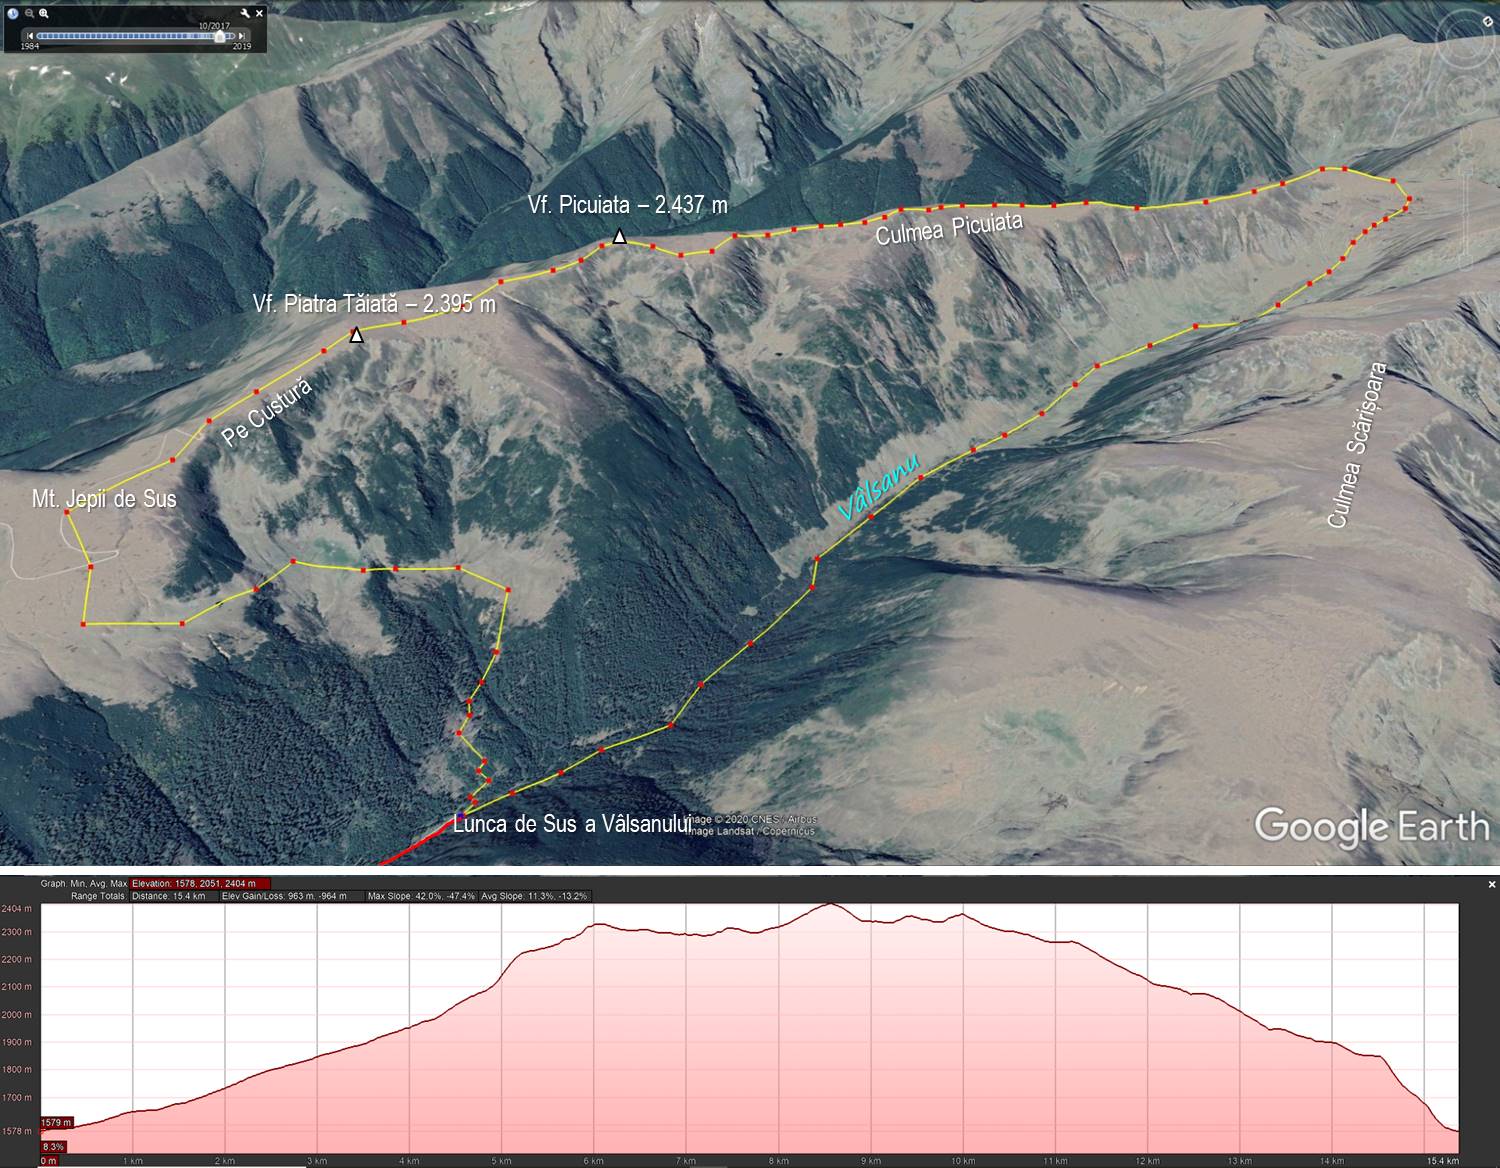Zoom in the time slider range
The height and width of the screenshot is (1168, 1500).
44,14
